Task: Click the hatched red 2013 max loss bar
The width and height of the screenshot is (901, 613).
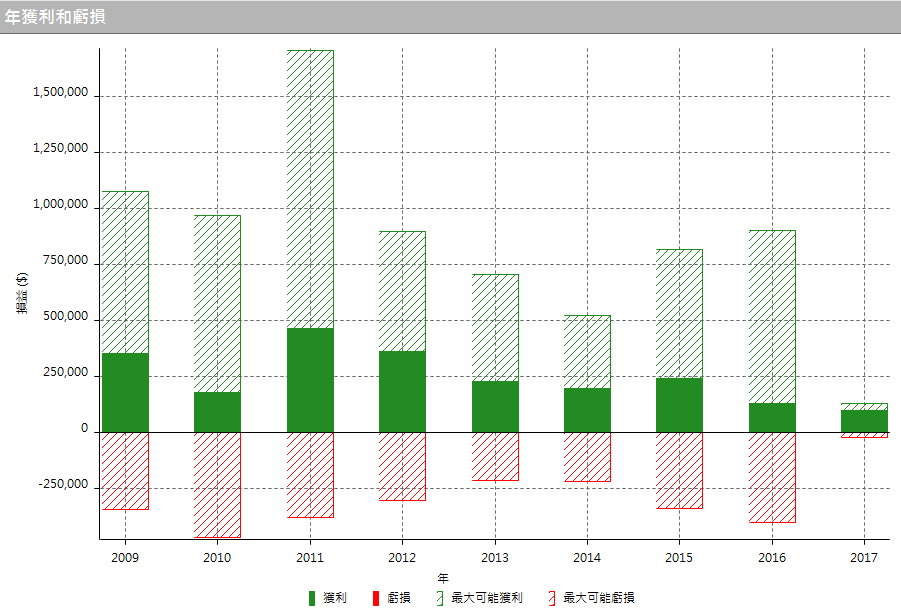Action: 495,456
